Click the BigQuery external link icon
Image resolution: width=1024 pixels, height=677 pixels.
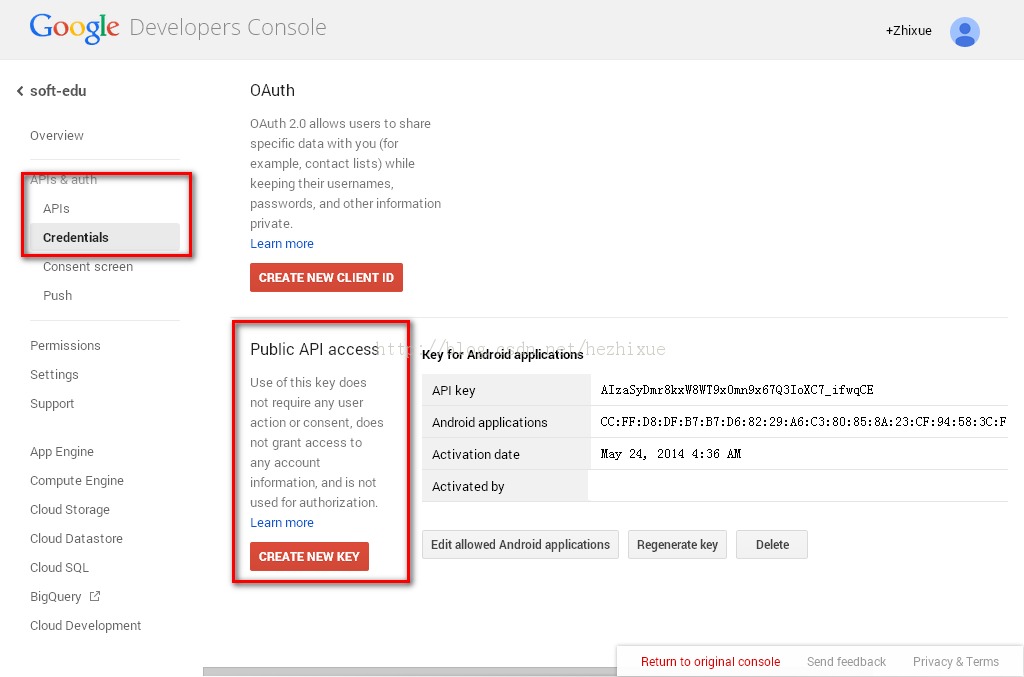coord(95,596)
